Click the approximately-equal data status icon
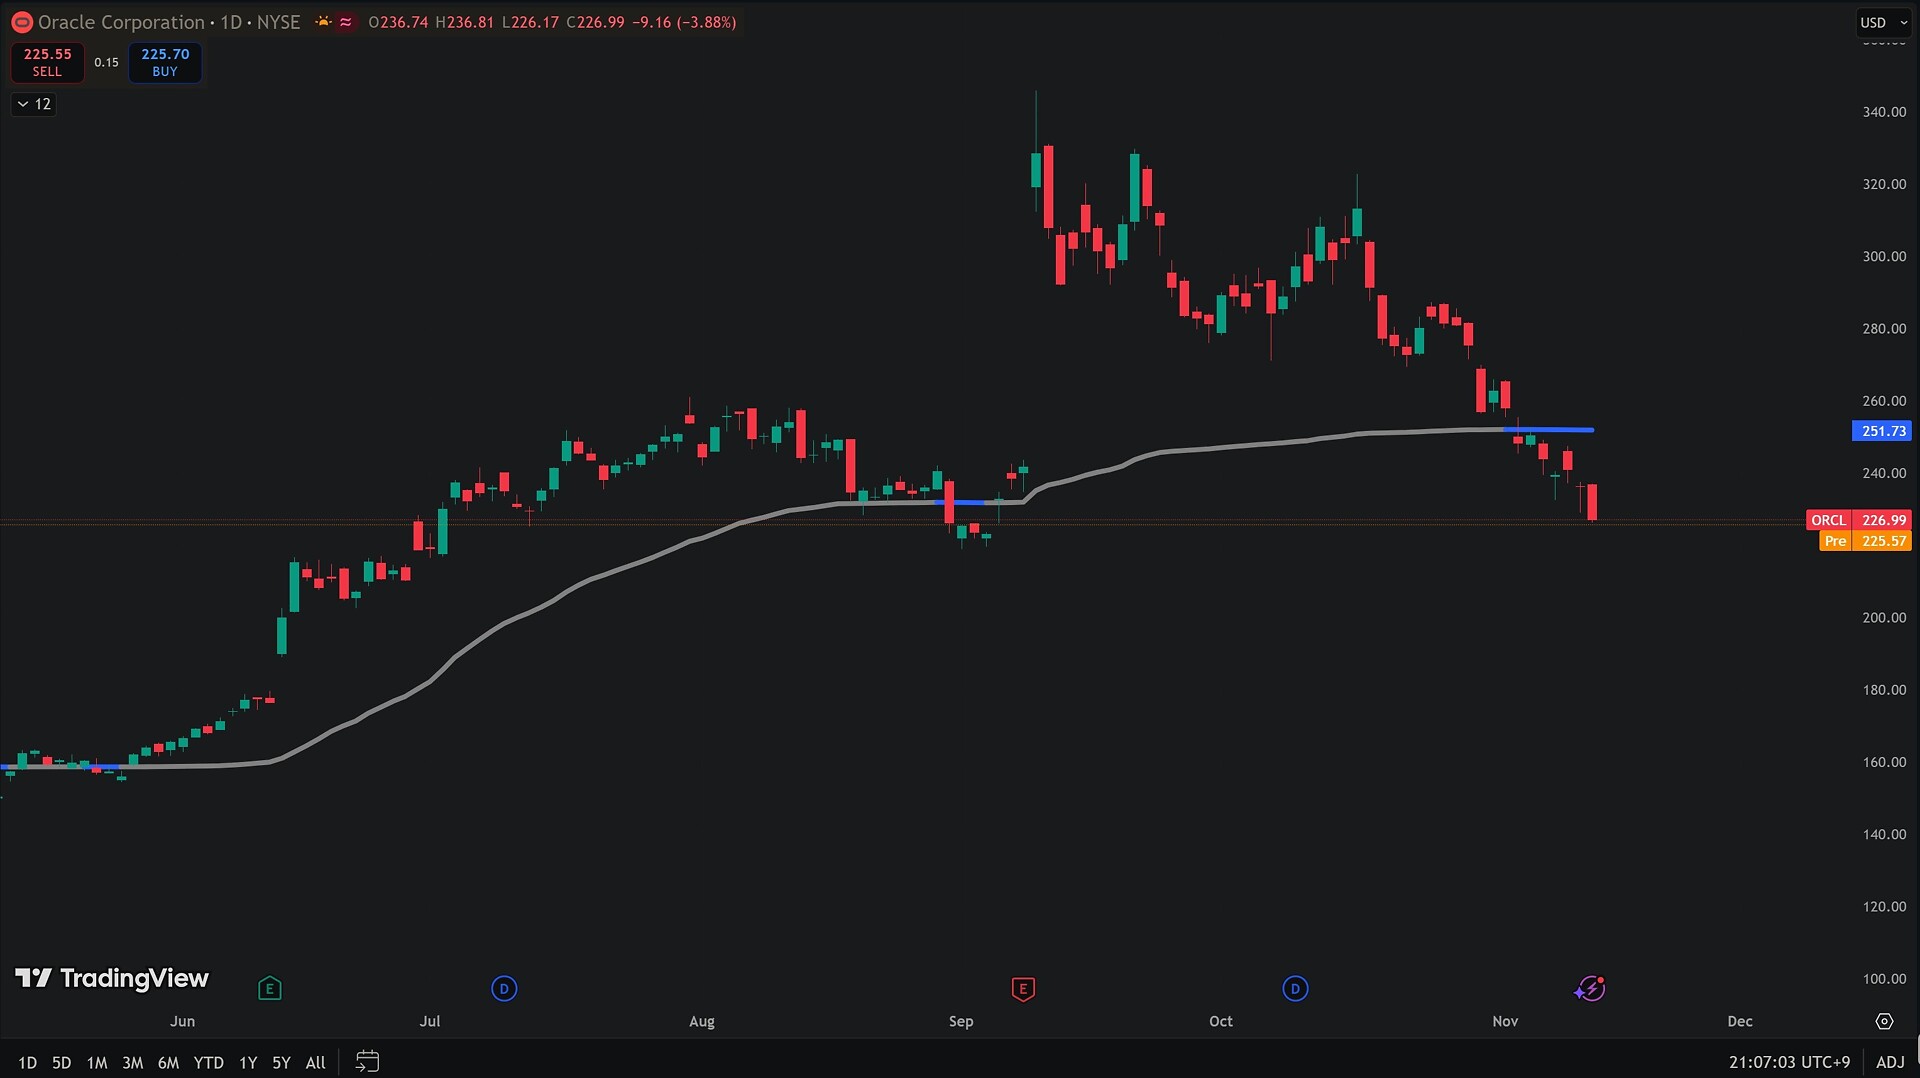This screenshot has height=1078, width=1920. click(346, 22)
